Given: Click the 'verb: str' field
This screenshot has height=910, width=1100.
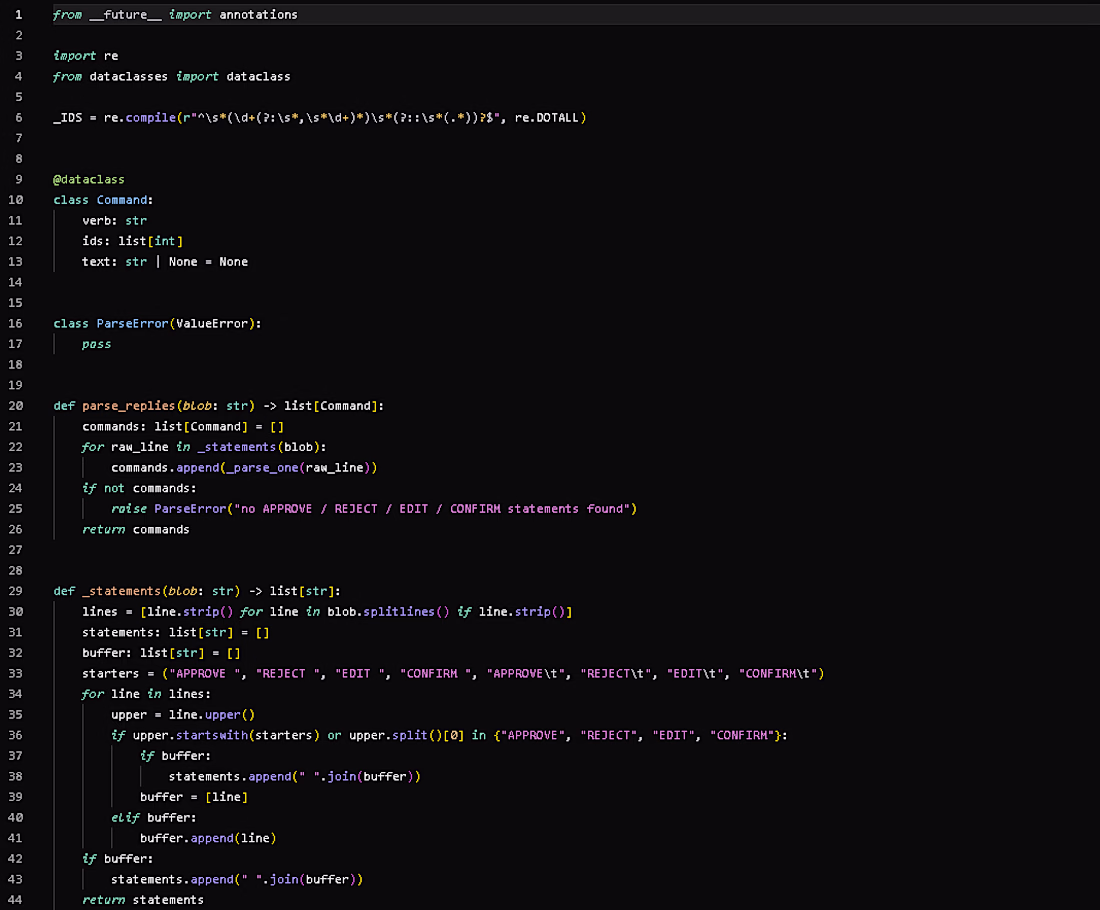Looking at the screenshot, I should pos(114,220).
